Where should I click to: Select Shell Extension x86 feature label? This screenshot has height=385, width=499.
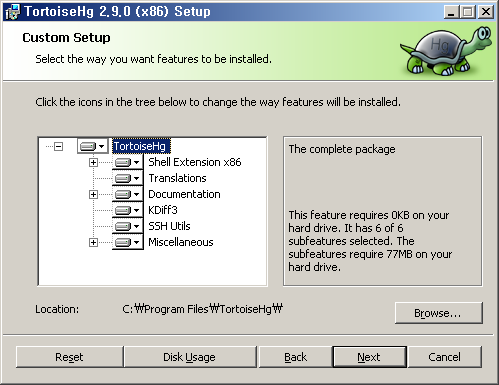point(195,162)
